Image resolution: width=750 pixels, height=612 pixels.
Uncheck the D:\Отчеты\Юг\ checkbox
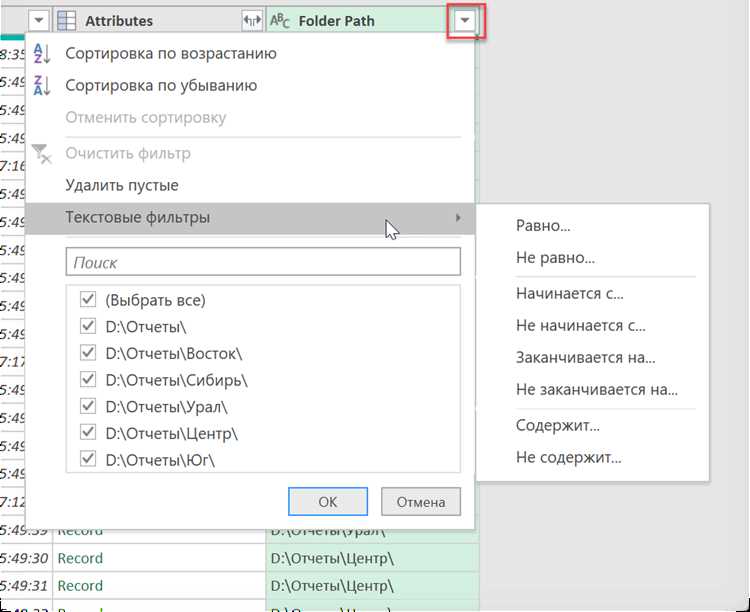point(88,459)
